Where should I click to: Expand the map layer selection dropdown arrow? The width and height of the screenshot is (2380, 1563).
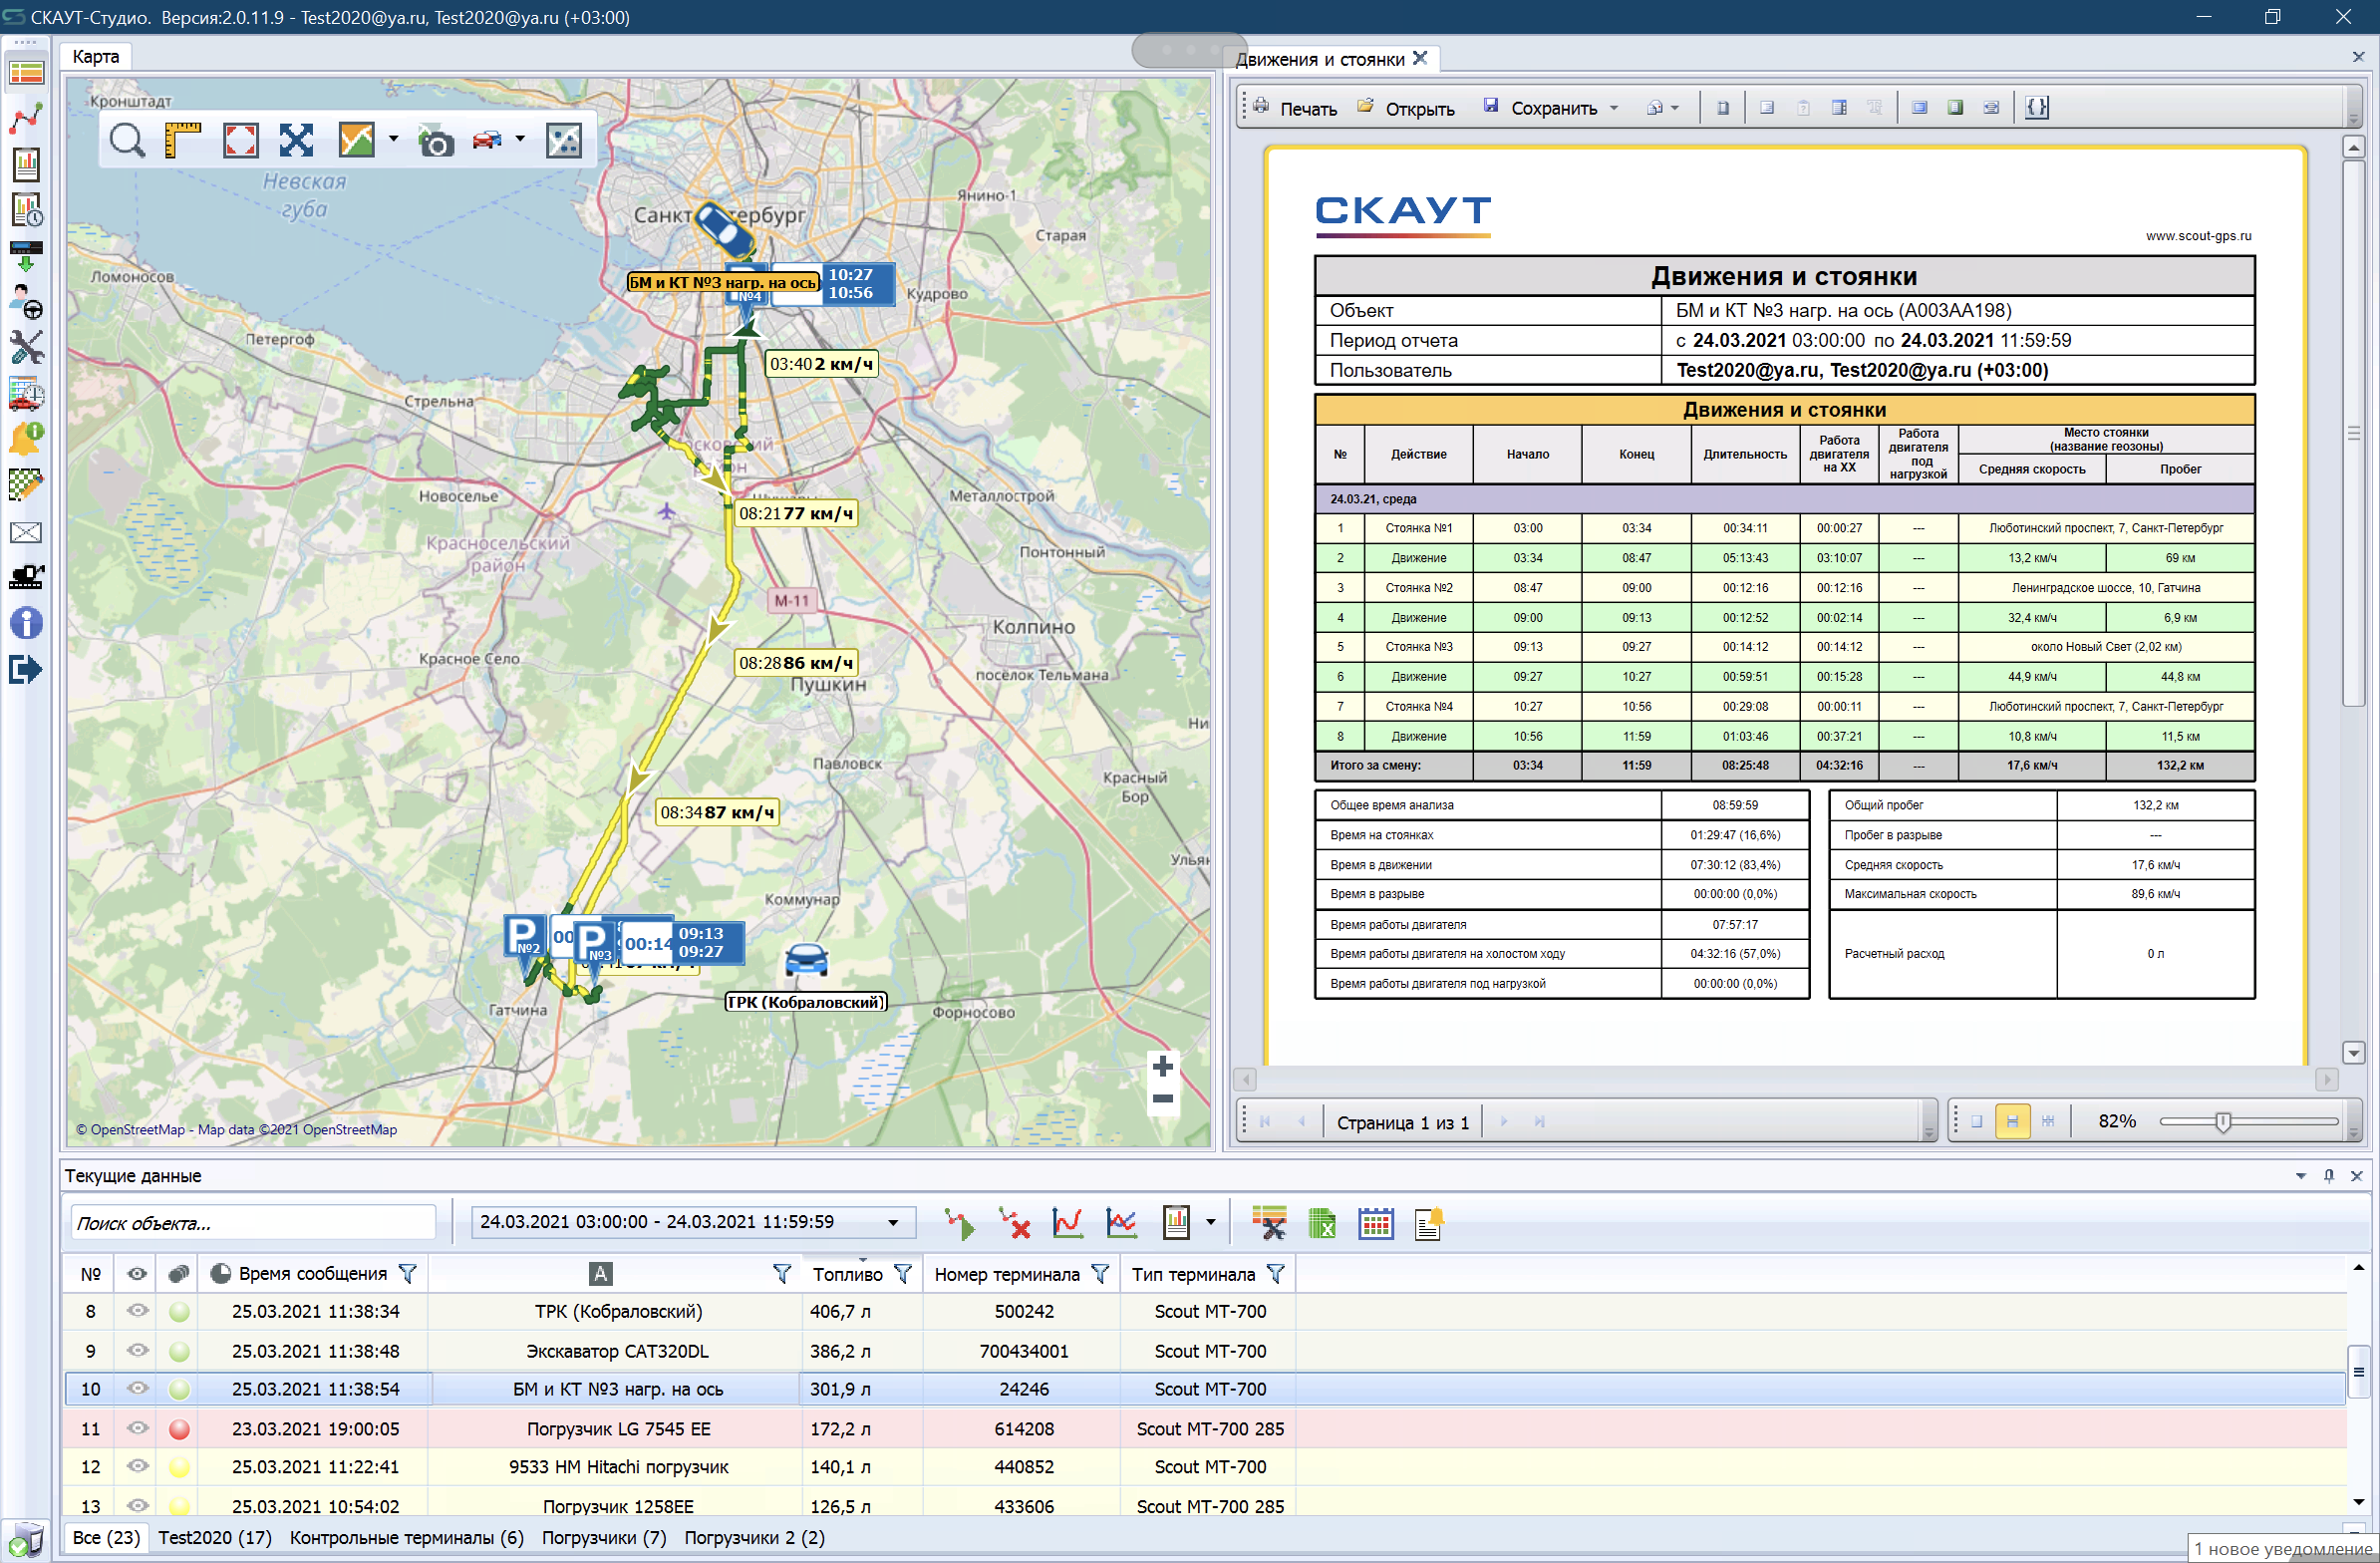tap(394, 139)
